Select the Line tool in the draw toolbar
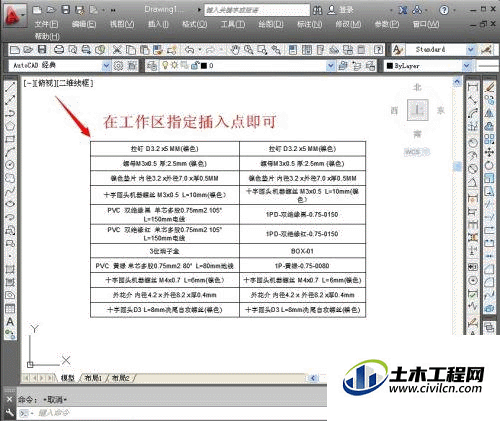The image size is (500, 421). coord(10,87)
